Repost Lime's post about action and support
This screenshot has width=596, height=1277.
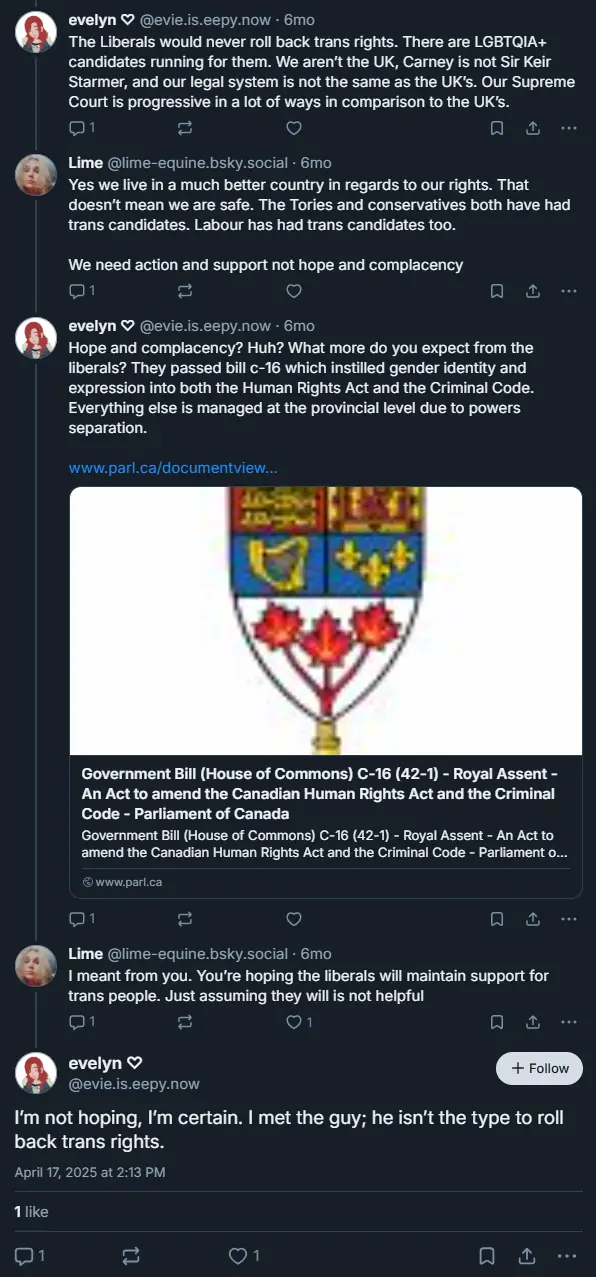(x=184, y=291)
